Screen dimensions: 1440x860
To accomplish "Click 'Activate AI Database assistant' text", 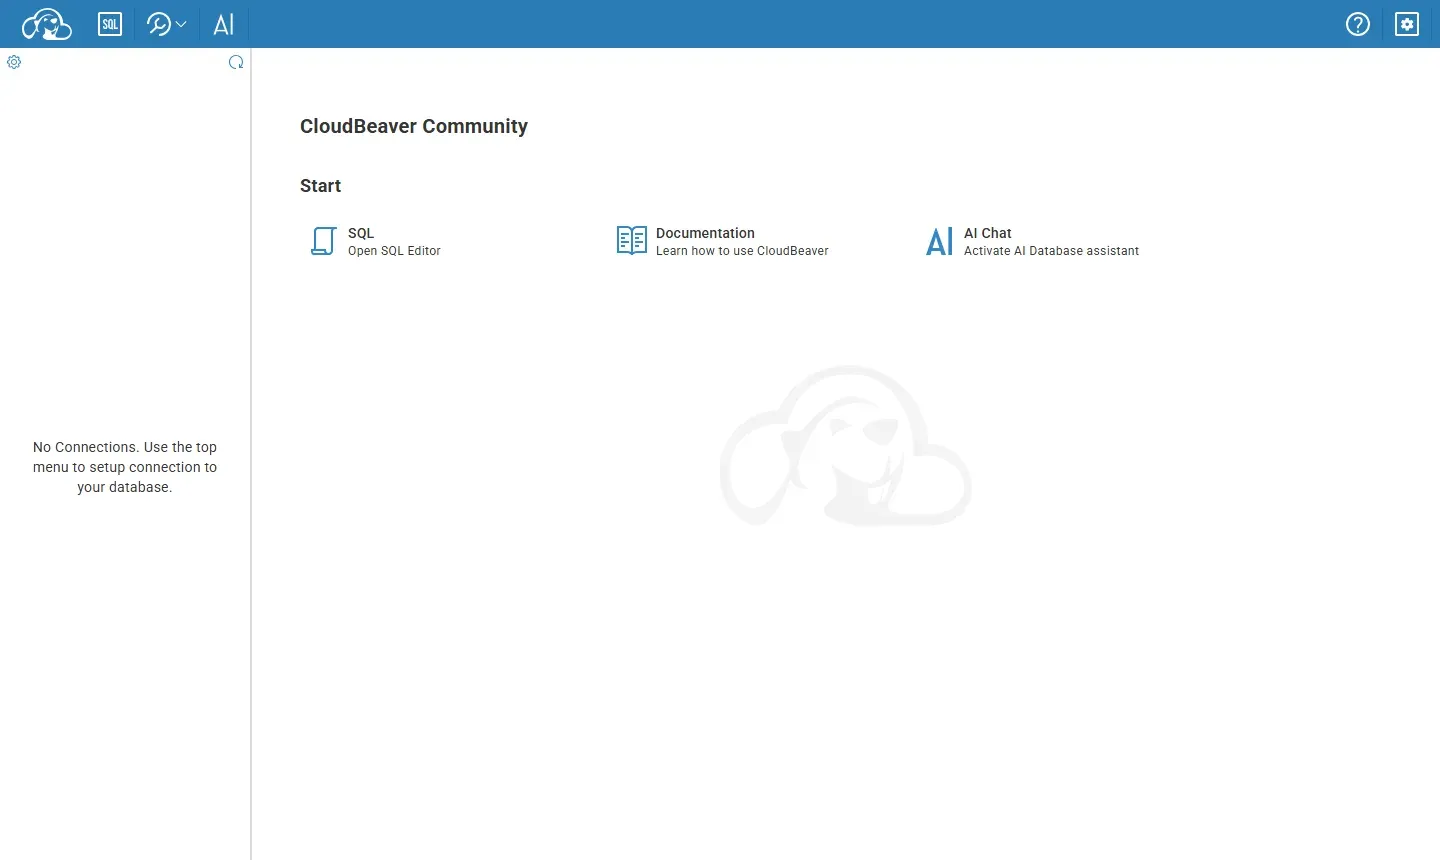I will (1051, 251).
